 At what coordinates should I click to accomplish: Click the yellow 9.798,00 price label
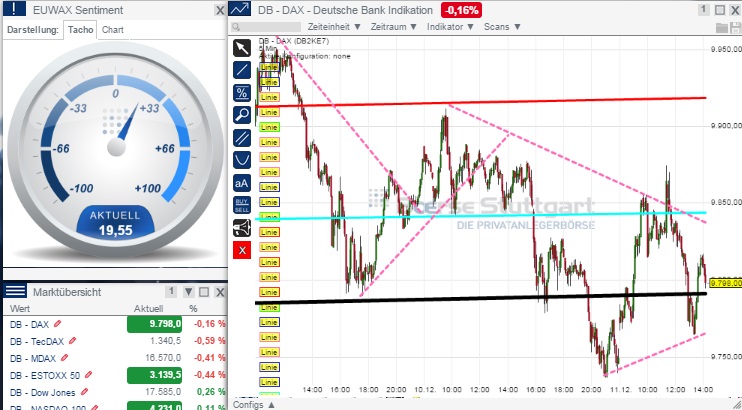point(725,283)
